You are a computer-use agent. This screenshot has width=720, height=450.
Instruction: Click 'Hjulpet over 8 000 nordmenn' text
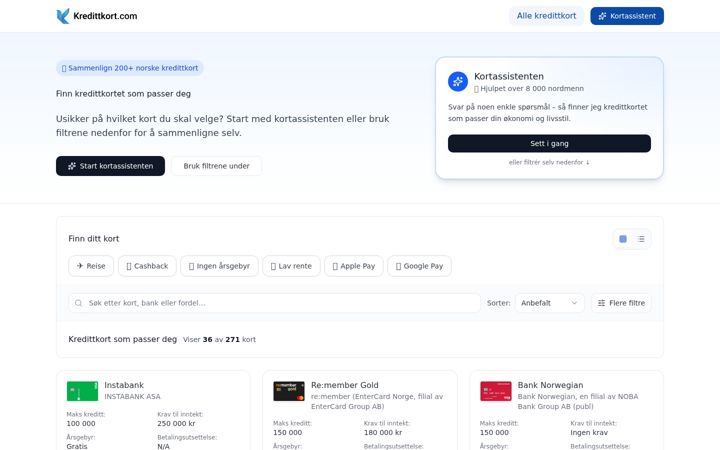point(529,89)
